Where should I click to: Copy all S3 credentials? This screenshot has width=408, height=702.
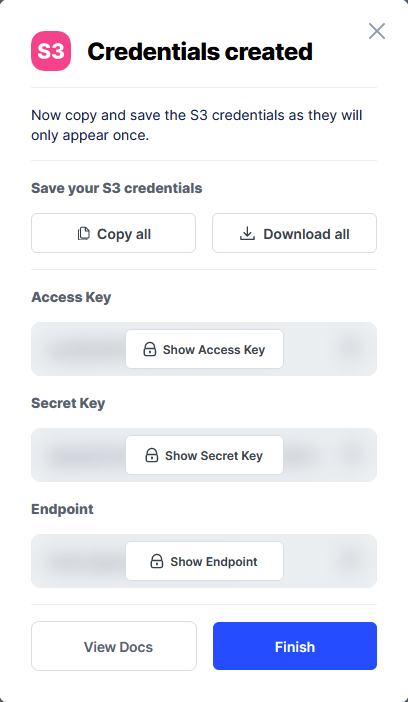(113, 233)
